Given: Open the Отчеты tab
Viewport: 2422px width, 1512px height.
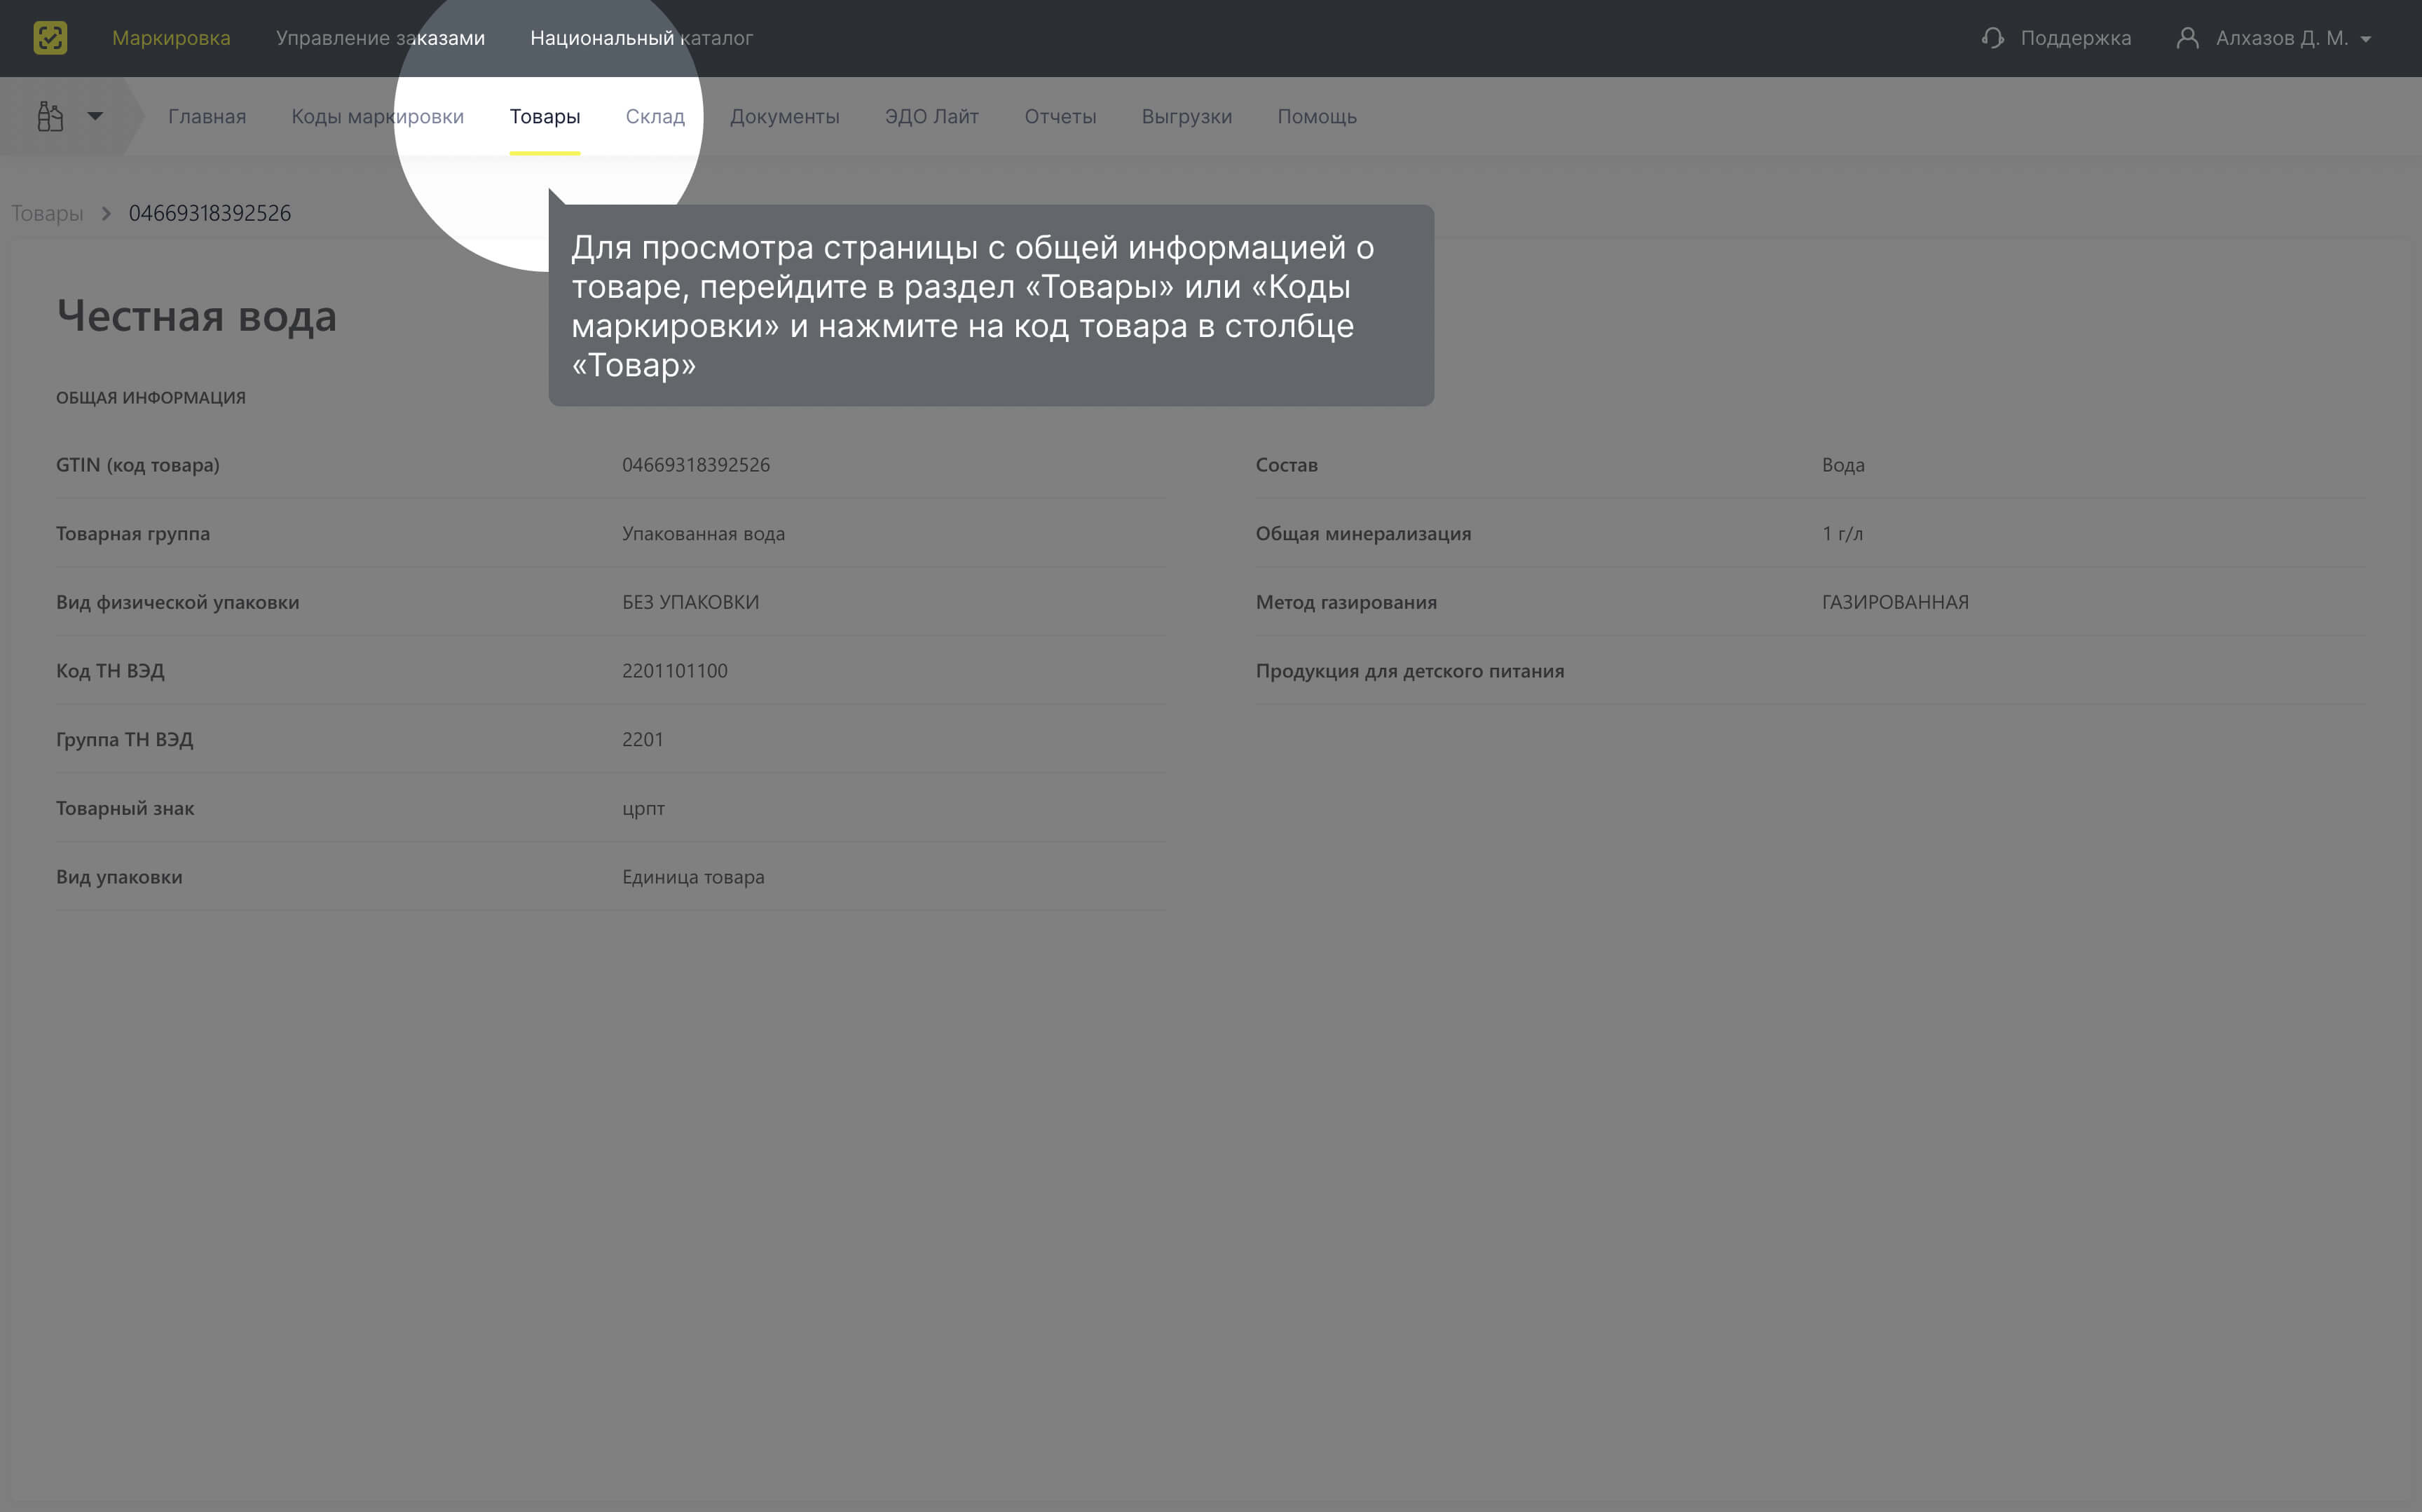Looking at the screenshot, I should click(1060, 116).
